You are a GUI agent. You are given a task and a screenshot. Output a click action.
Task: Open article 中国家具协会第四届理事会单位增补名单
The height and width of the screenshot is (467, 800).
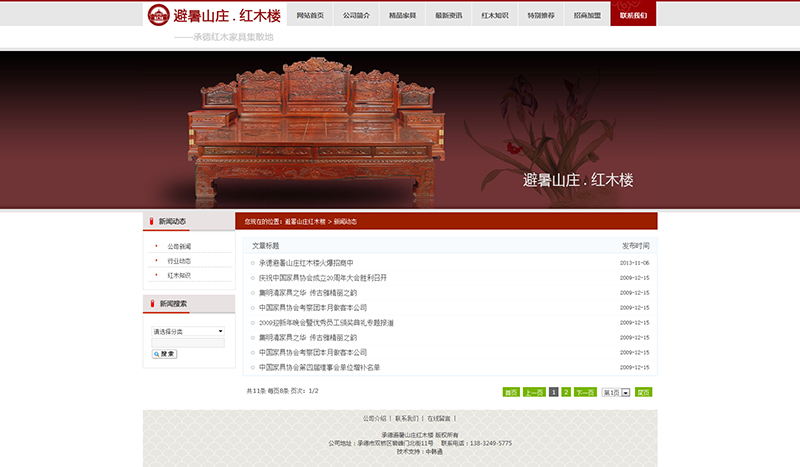319,367
